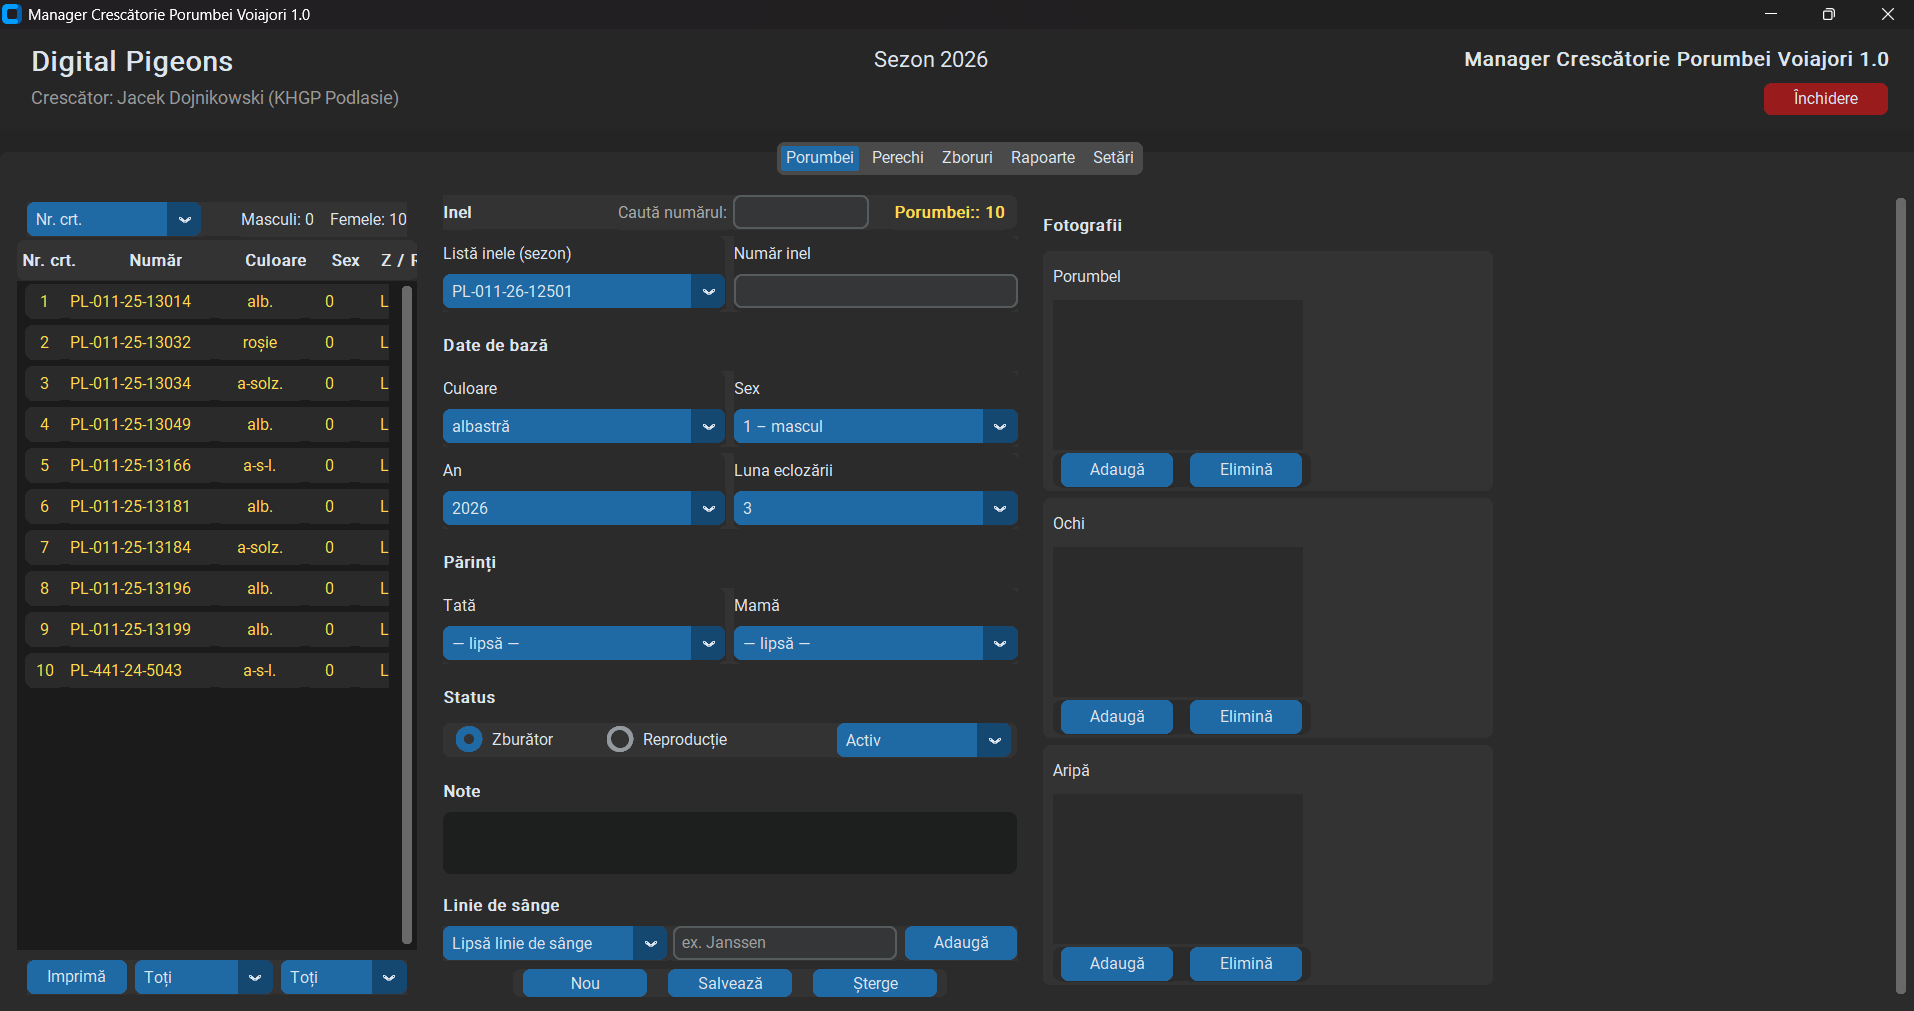The height and width of the screenshot is (1011, 1914).
Task: Open the Luna eclozării dropdown
Action: (x=875, y=508)
